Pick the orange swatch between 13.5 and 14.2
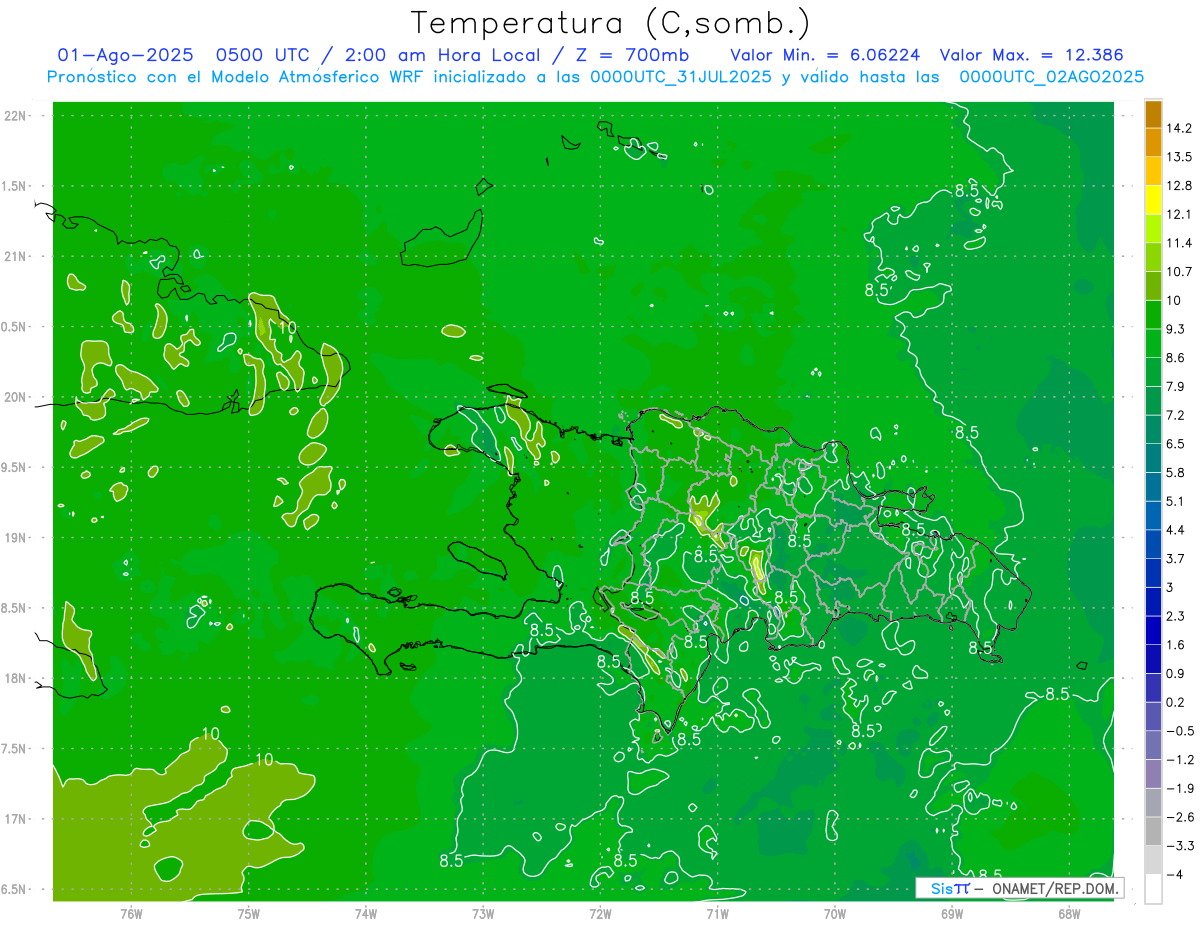Viewport: 1200px width, 927px height. click(1153, 142)
